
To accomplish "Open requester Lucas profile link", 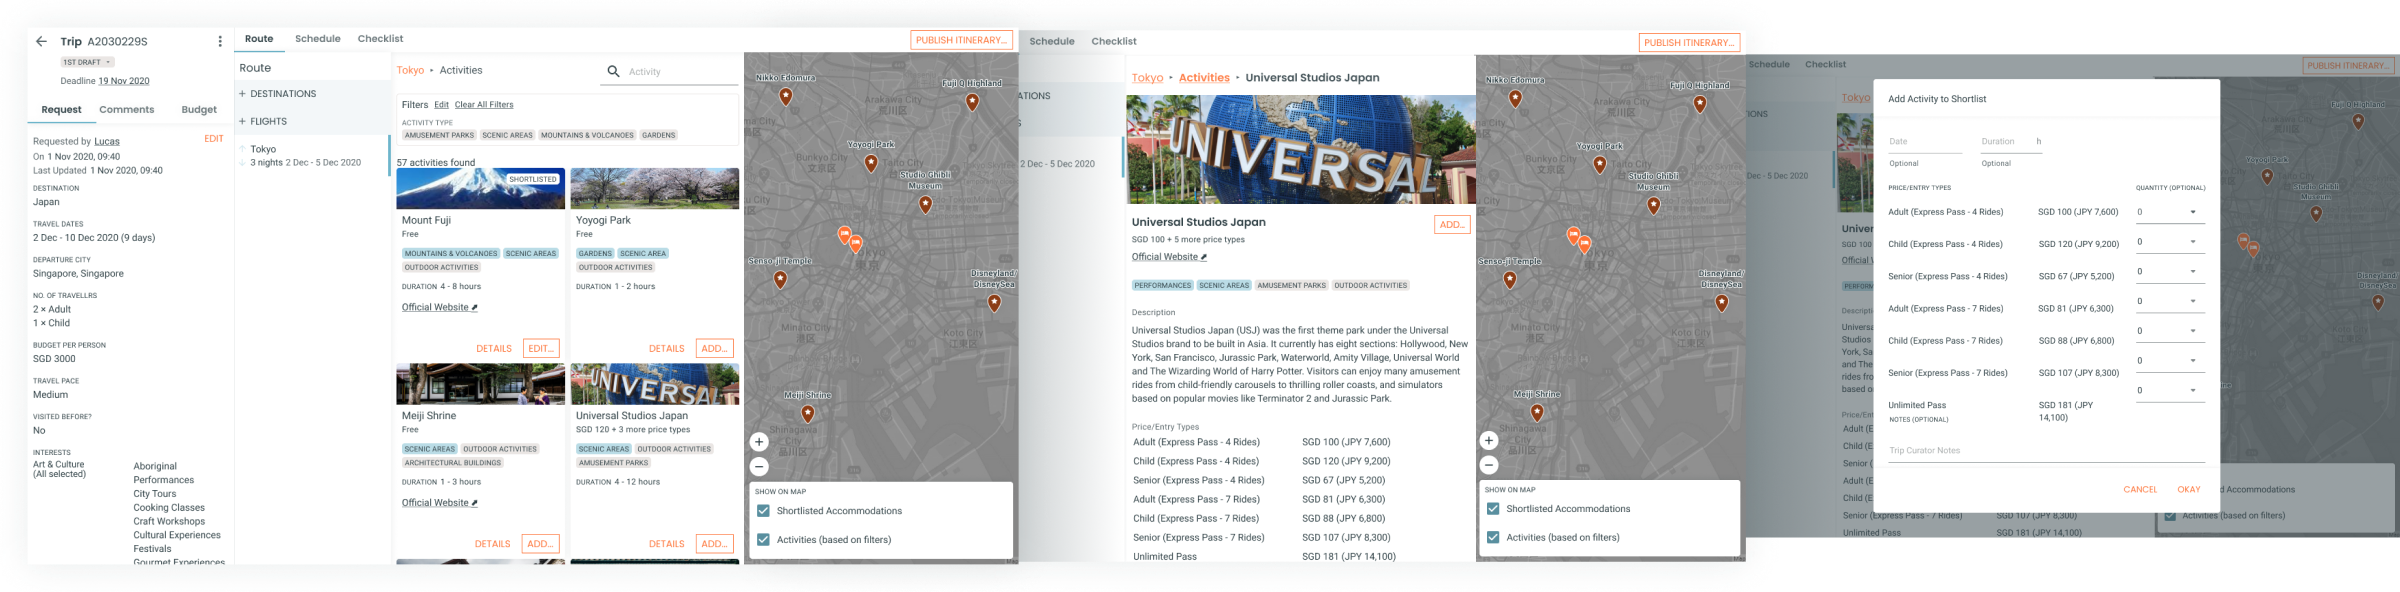I will (x=107, y=142).
